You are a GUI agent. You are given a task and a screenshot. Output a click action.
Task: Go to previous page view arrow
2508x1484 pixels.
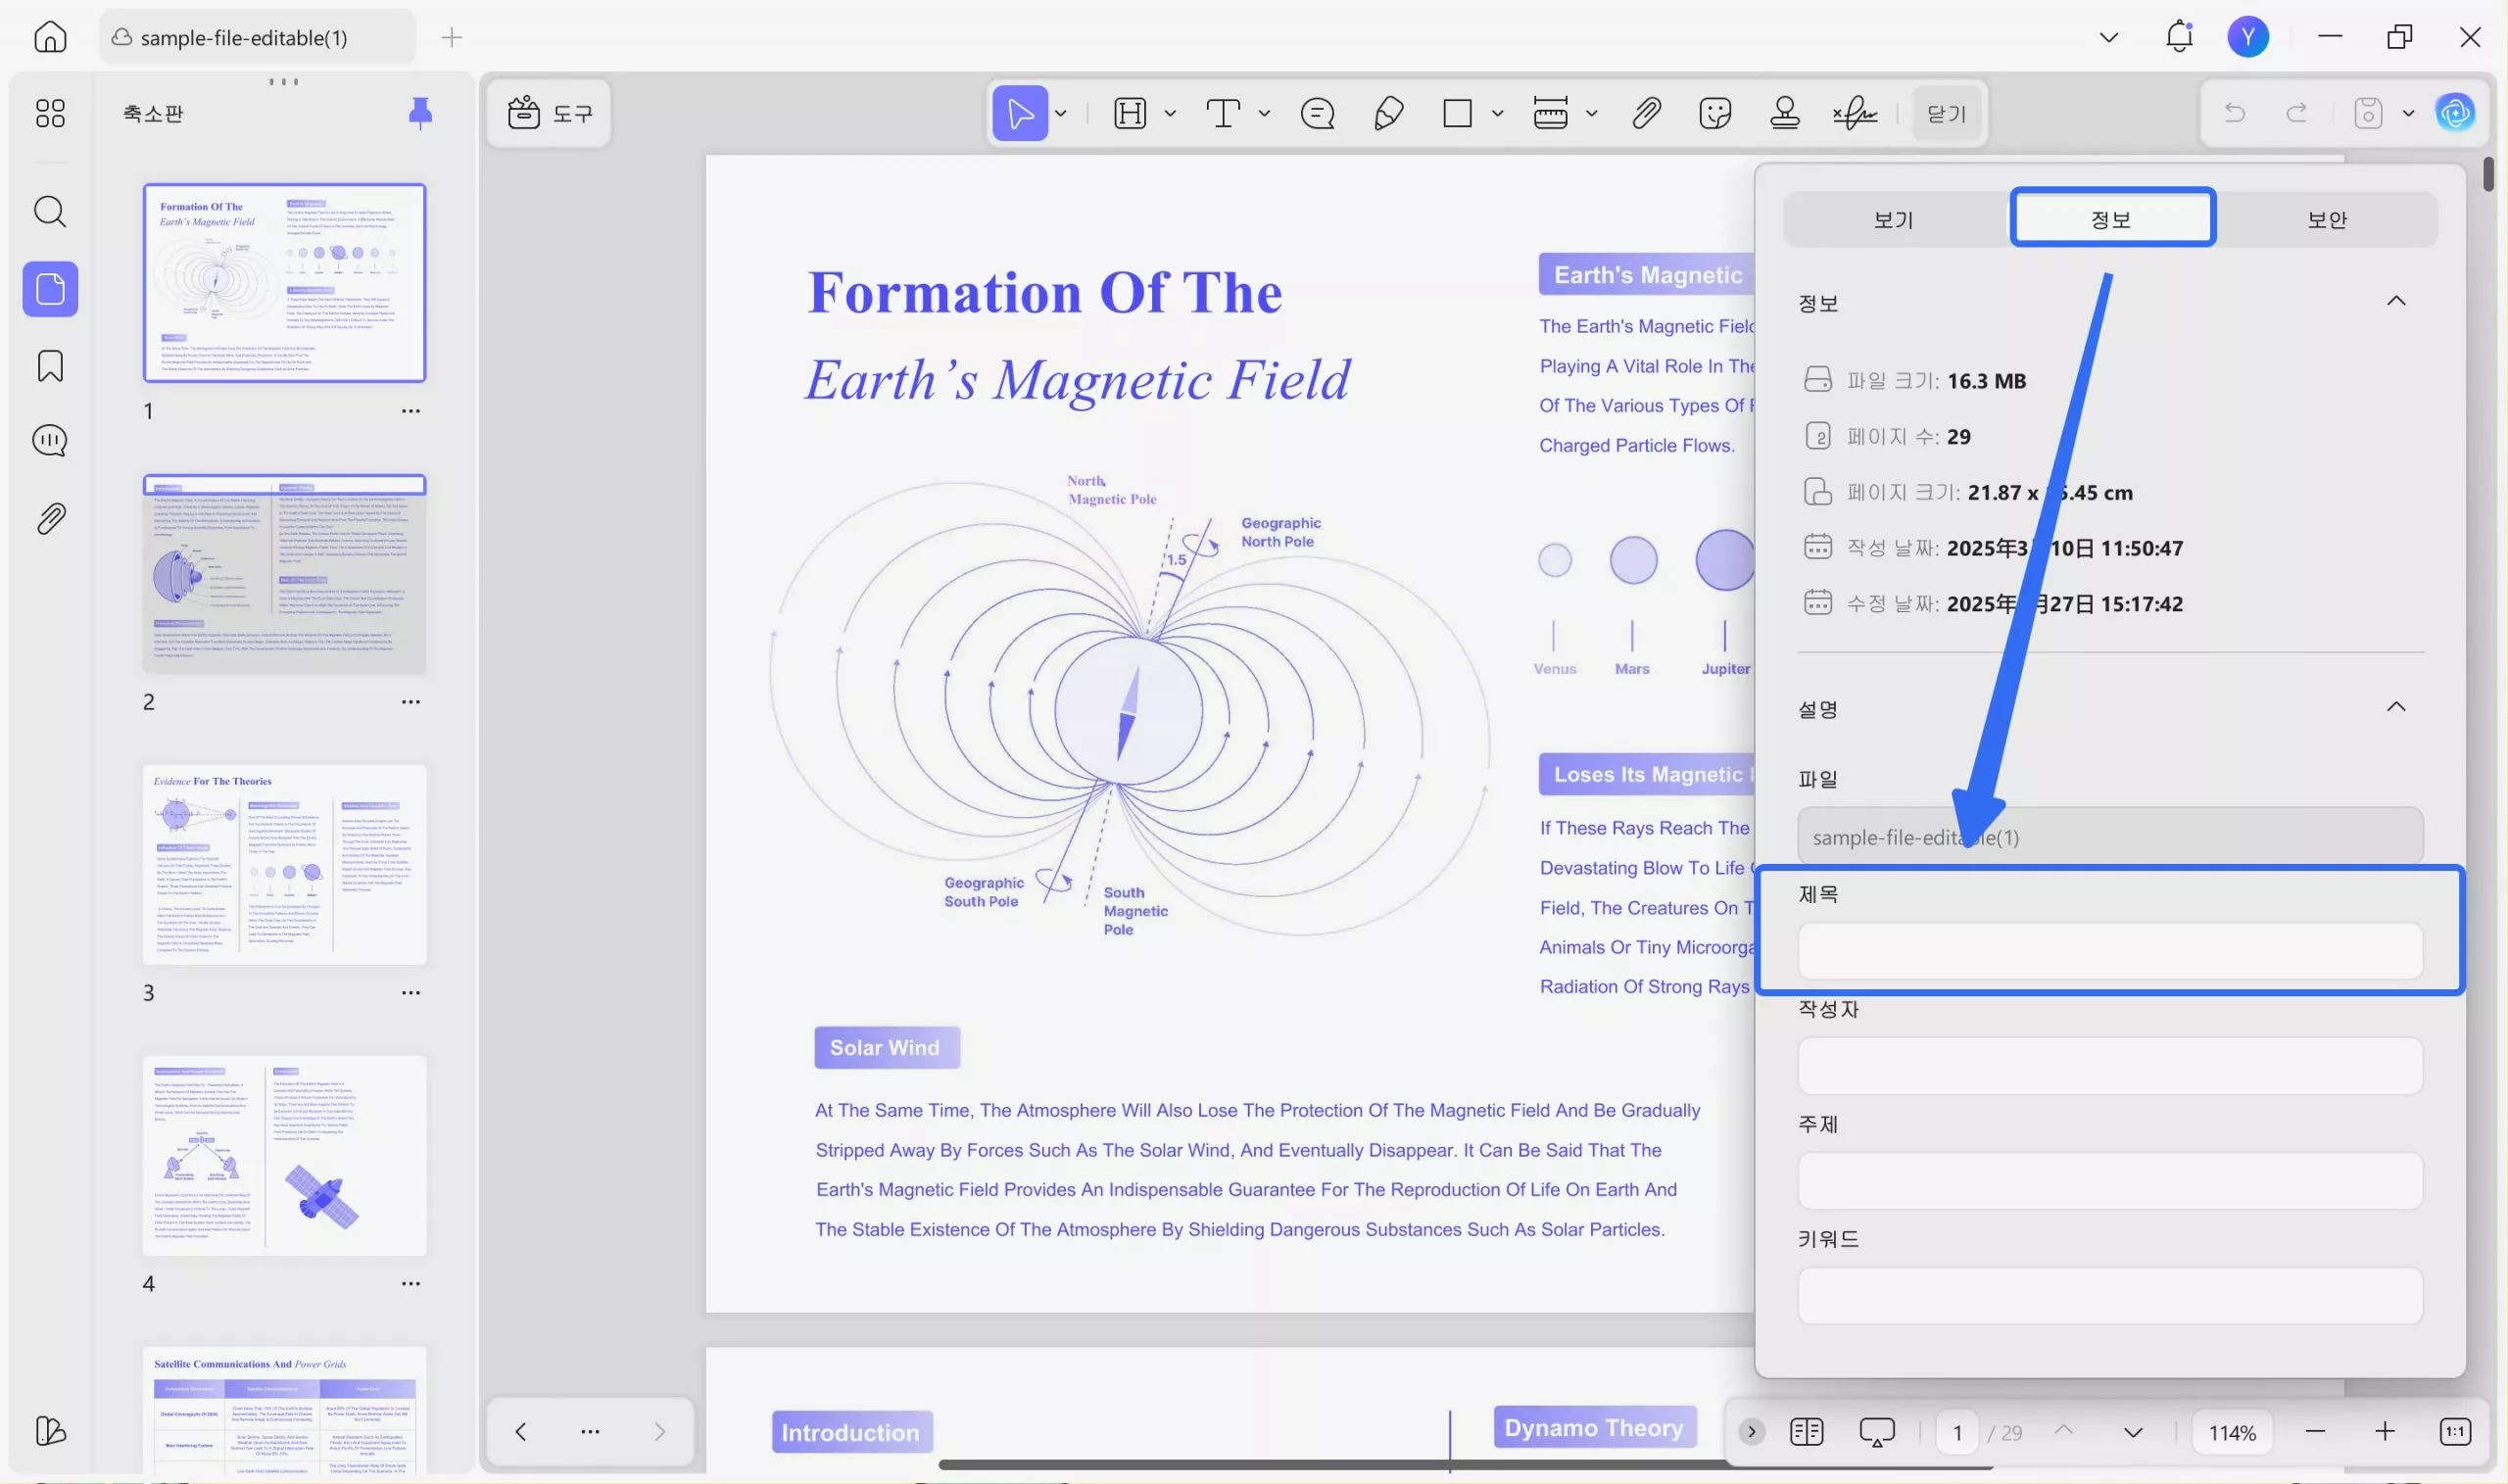520,1431
